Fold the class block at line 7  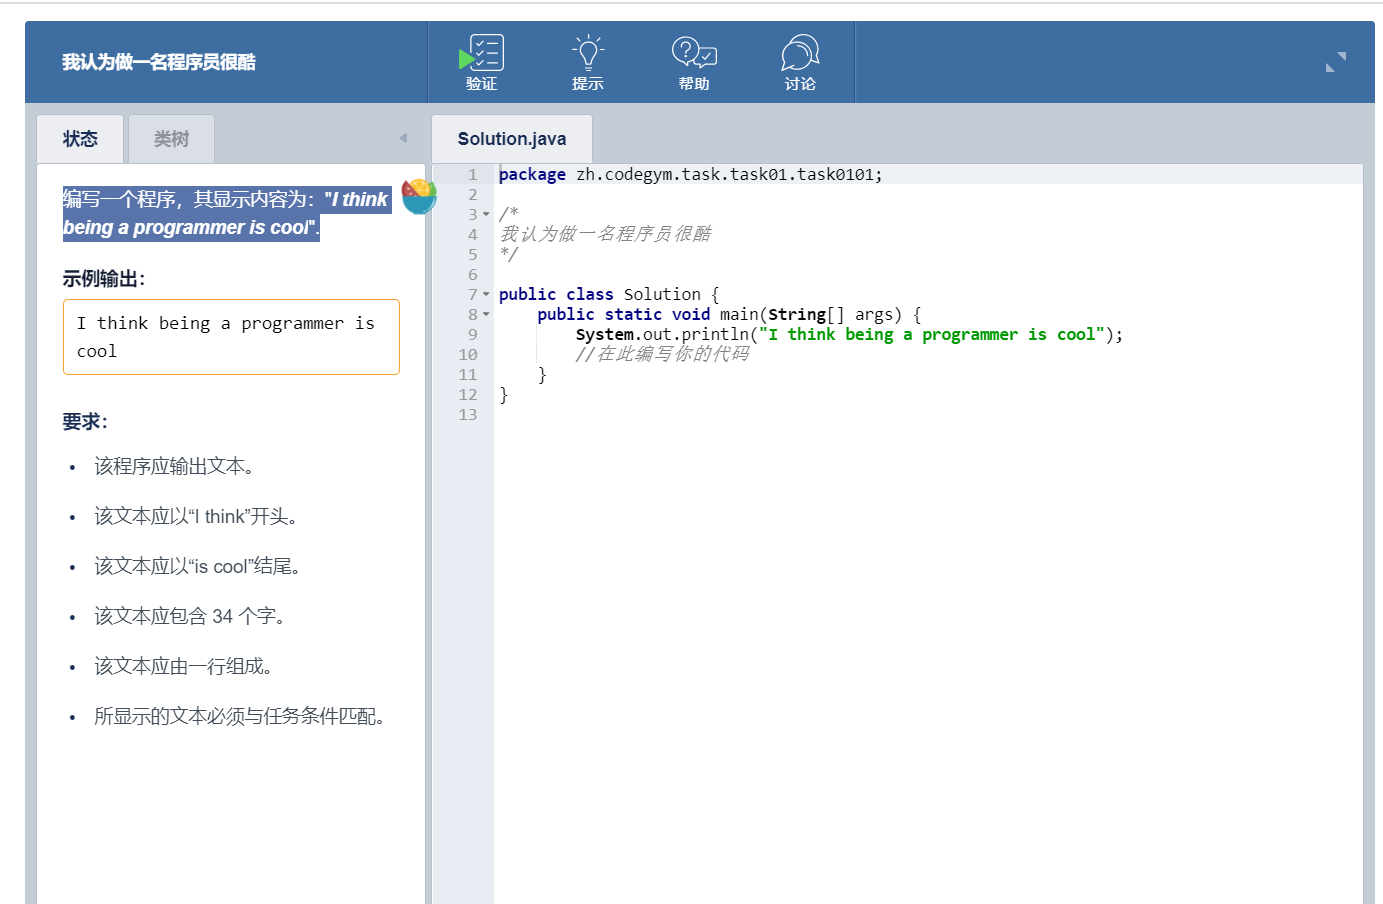point(486,294)
